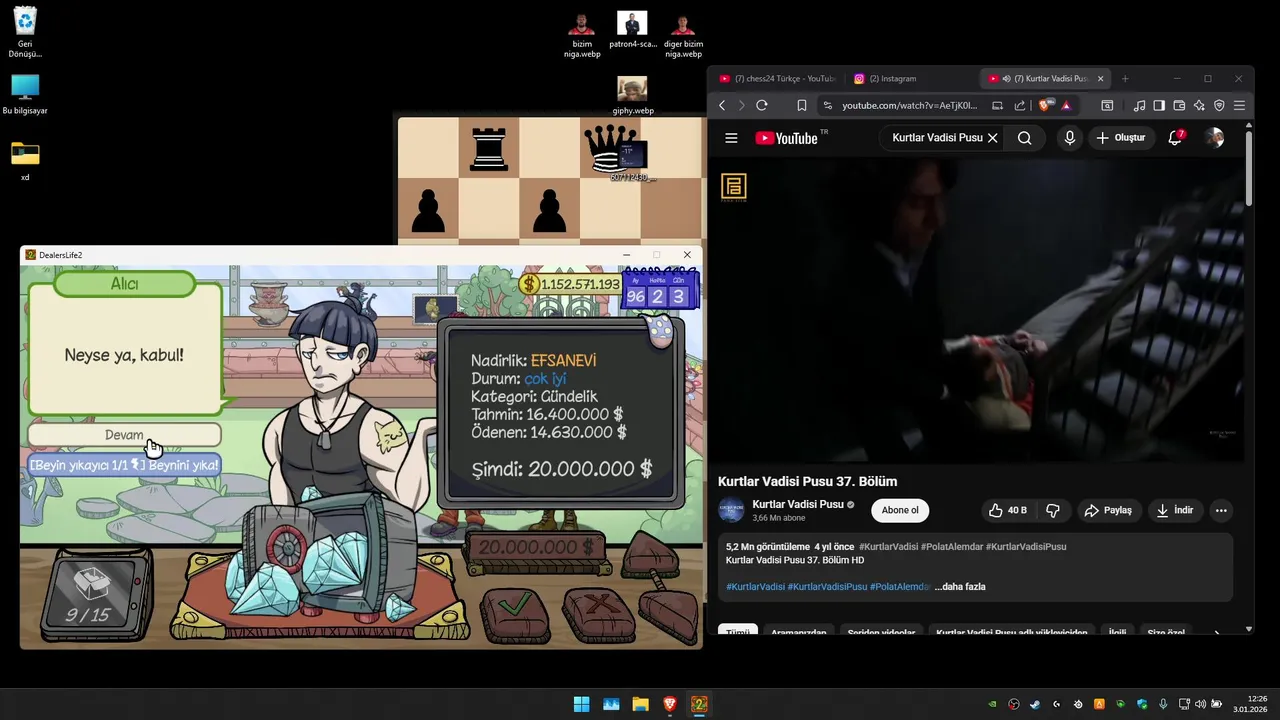Subscribe with the 'Abone ol' button
This screenshot has height=720, width=1280.
pyautogui.click(x=900, y=510)
